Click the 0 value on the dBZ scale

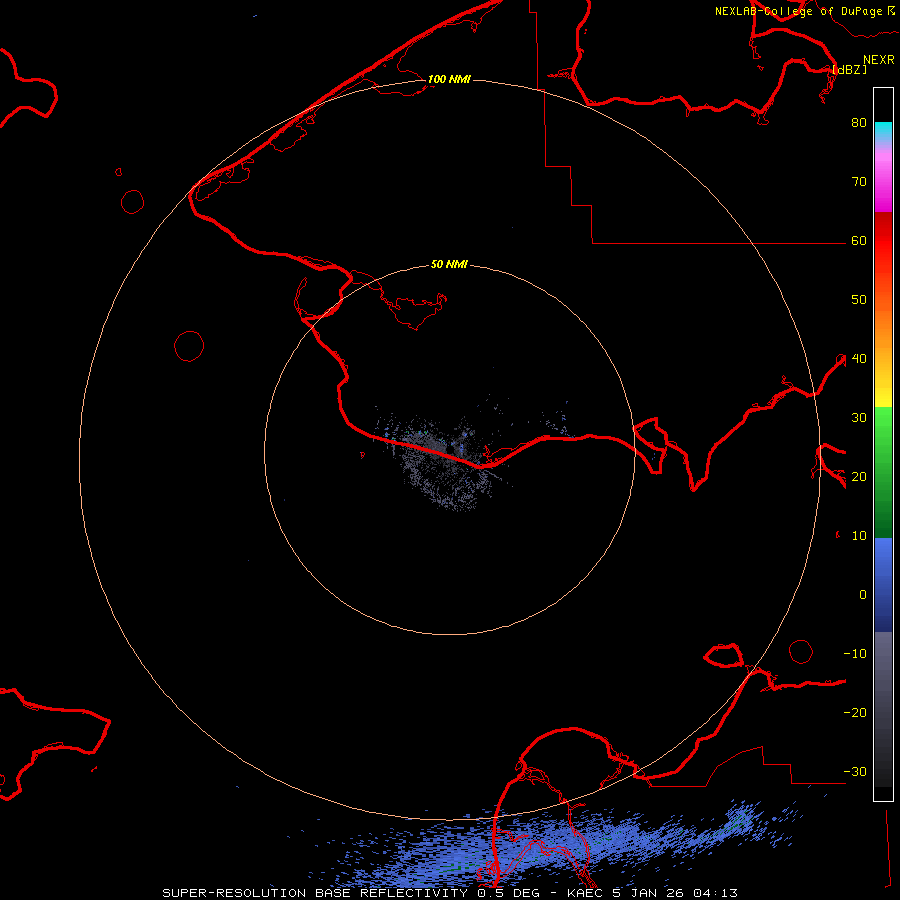point(863,595)
